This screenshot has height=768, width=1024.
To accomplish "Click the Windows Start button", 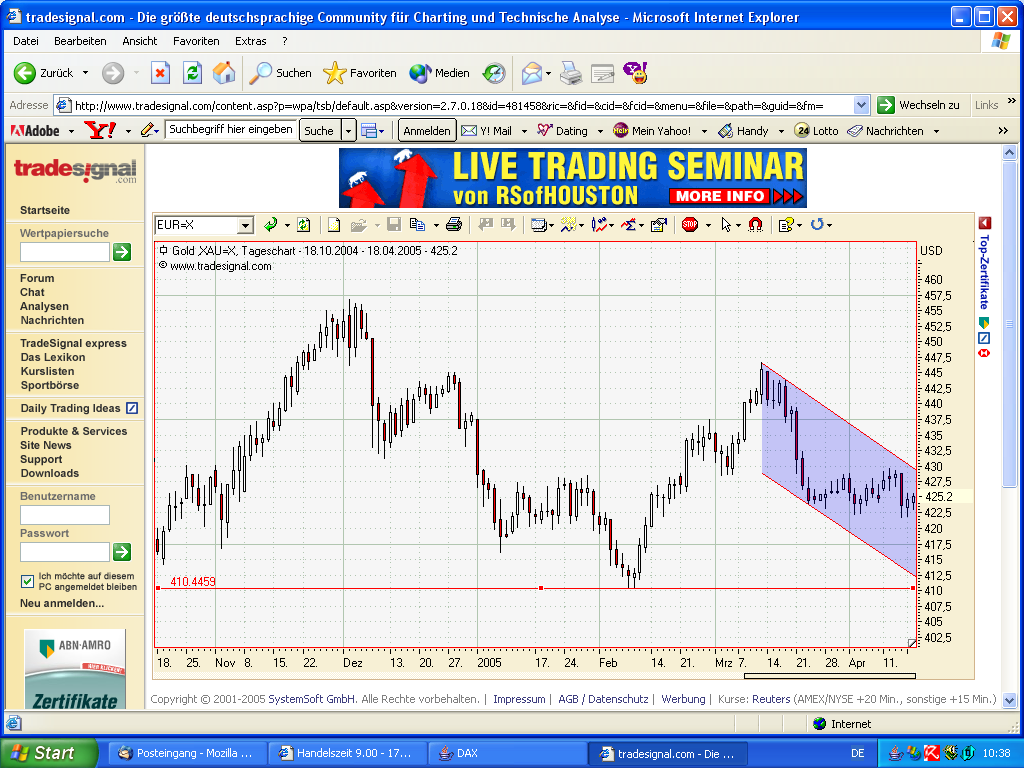I will pos(48,753).
